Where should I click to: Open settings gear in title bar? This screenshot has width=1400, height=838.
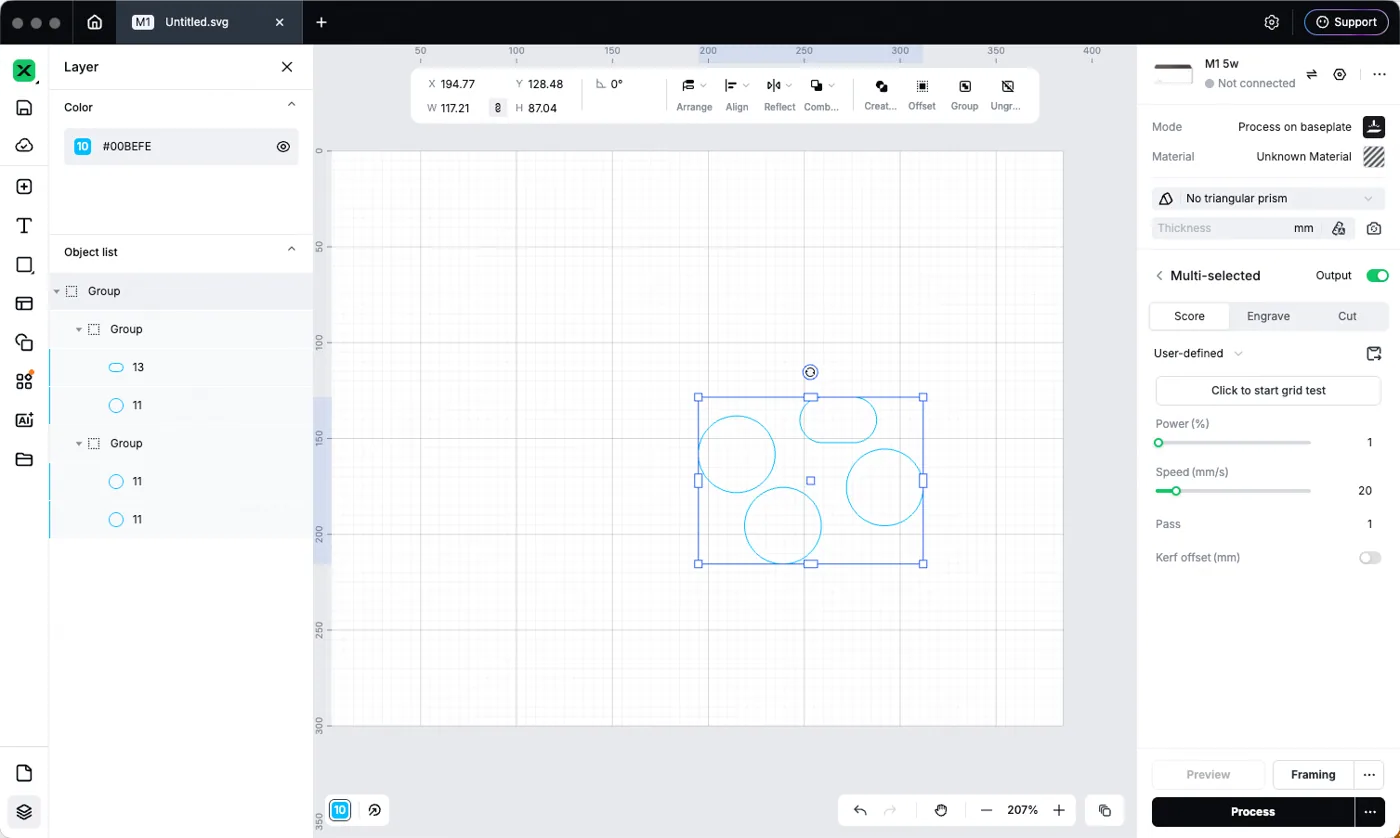tap(1272, 22)
